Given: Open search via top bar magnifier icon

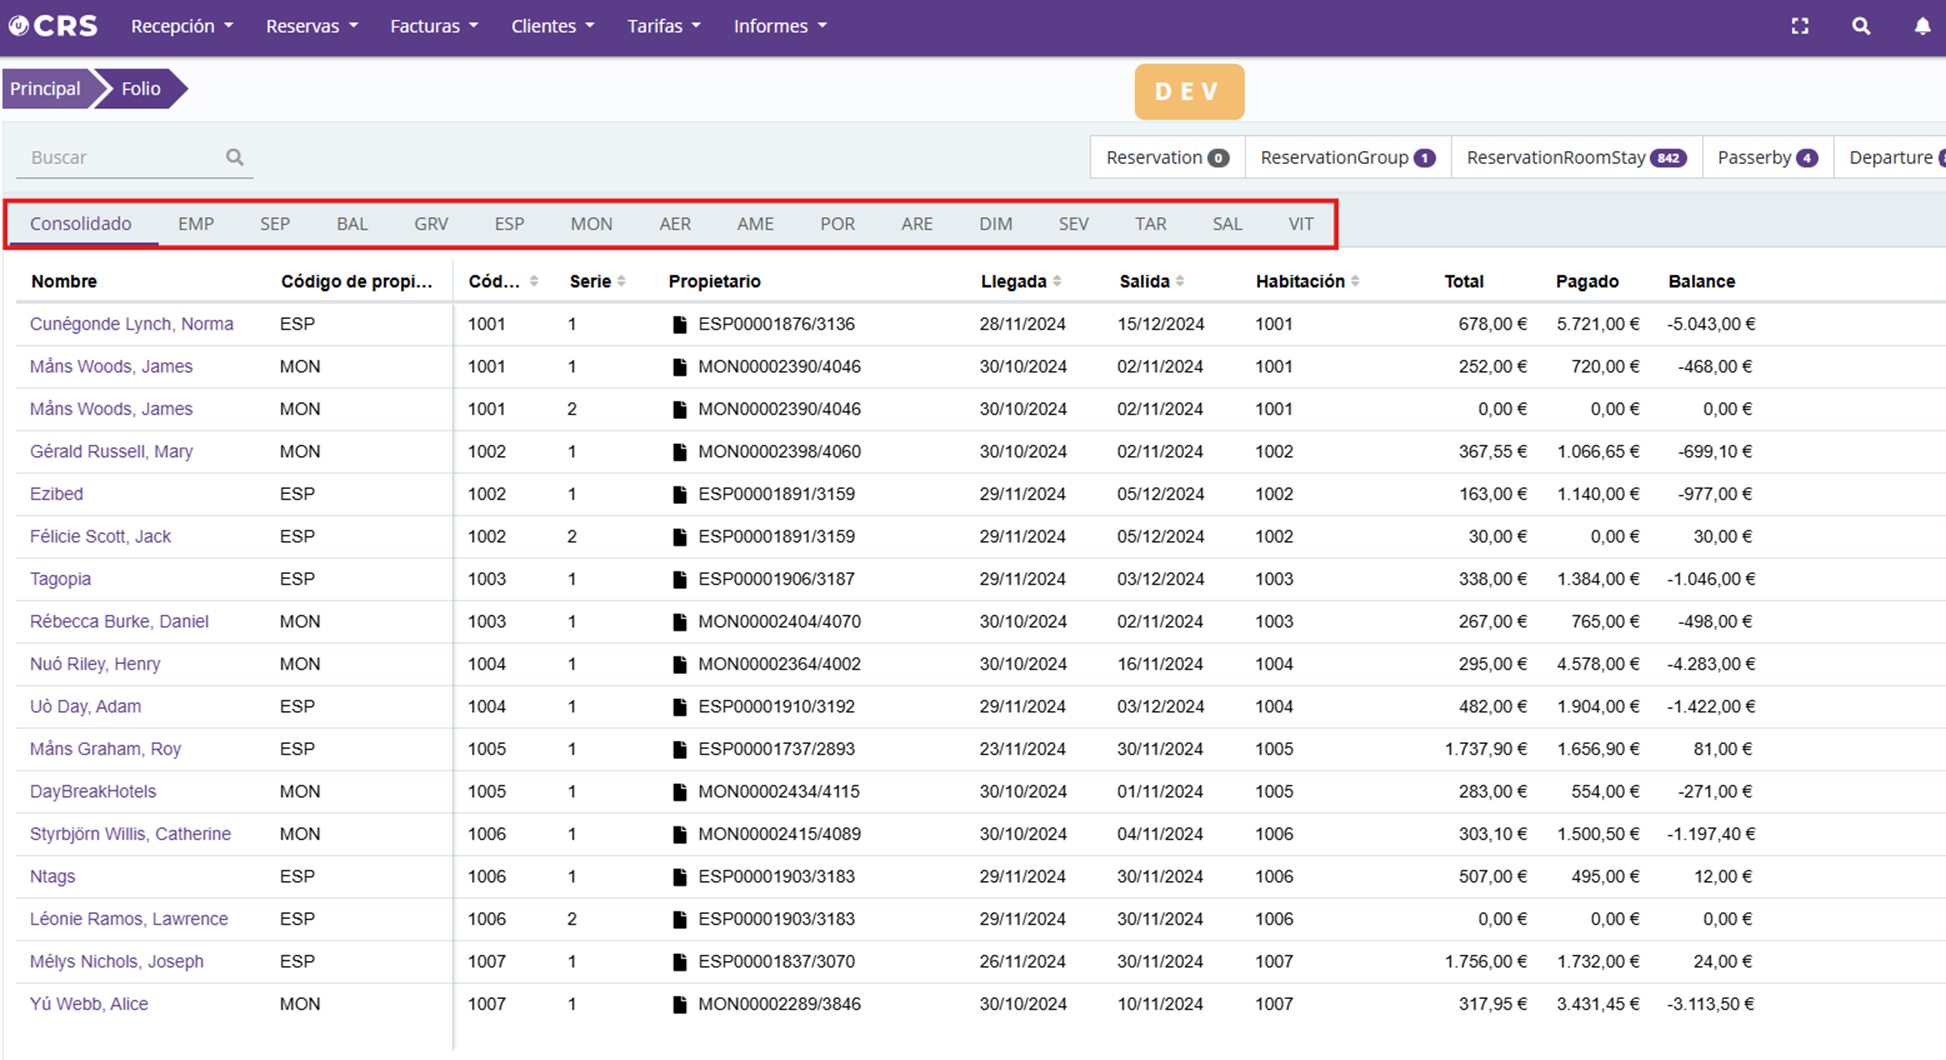Looking at the screenshot, I should 1861,26.
